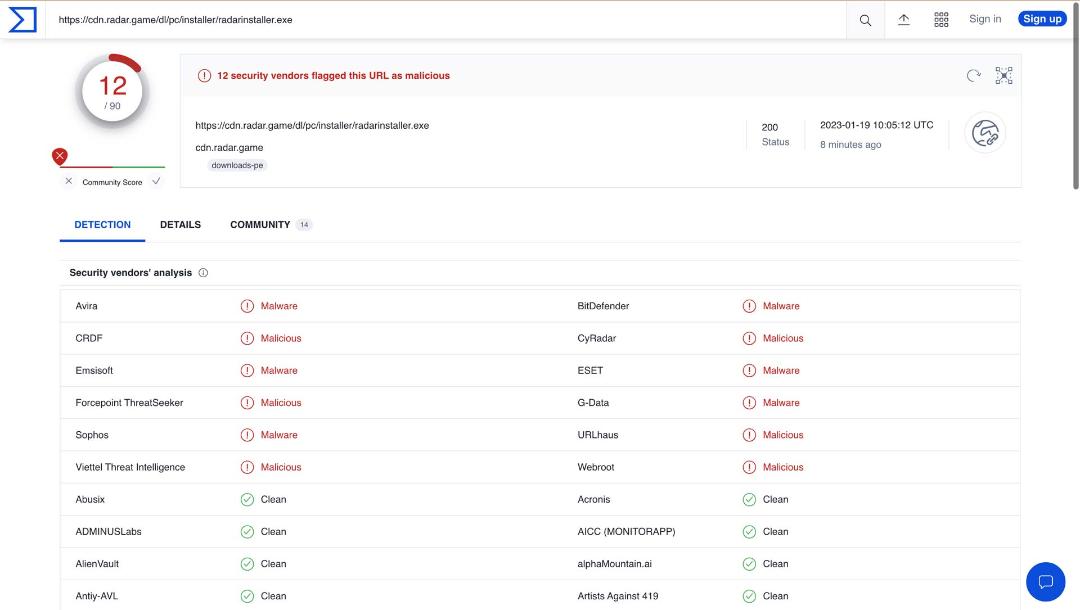
Task: Click ESET malware alert icon
Action: coord(749,370)
